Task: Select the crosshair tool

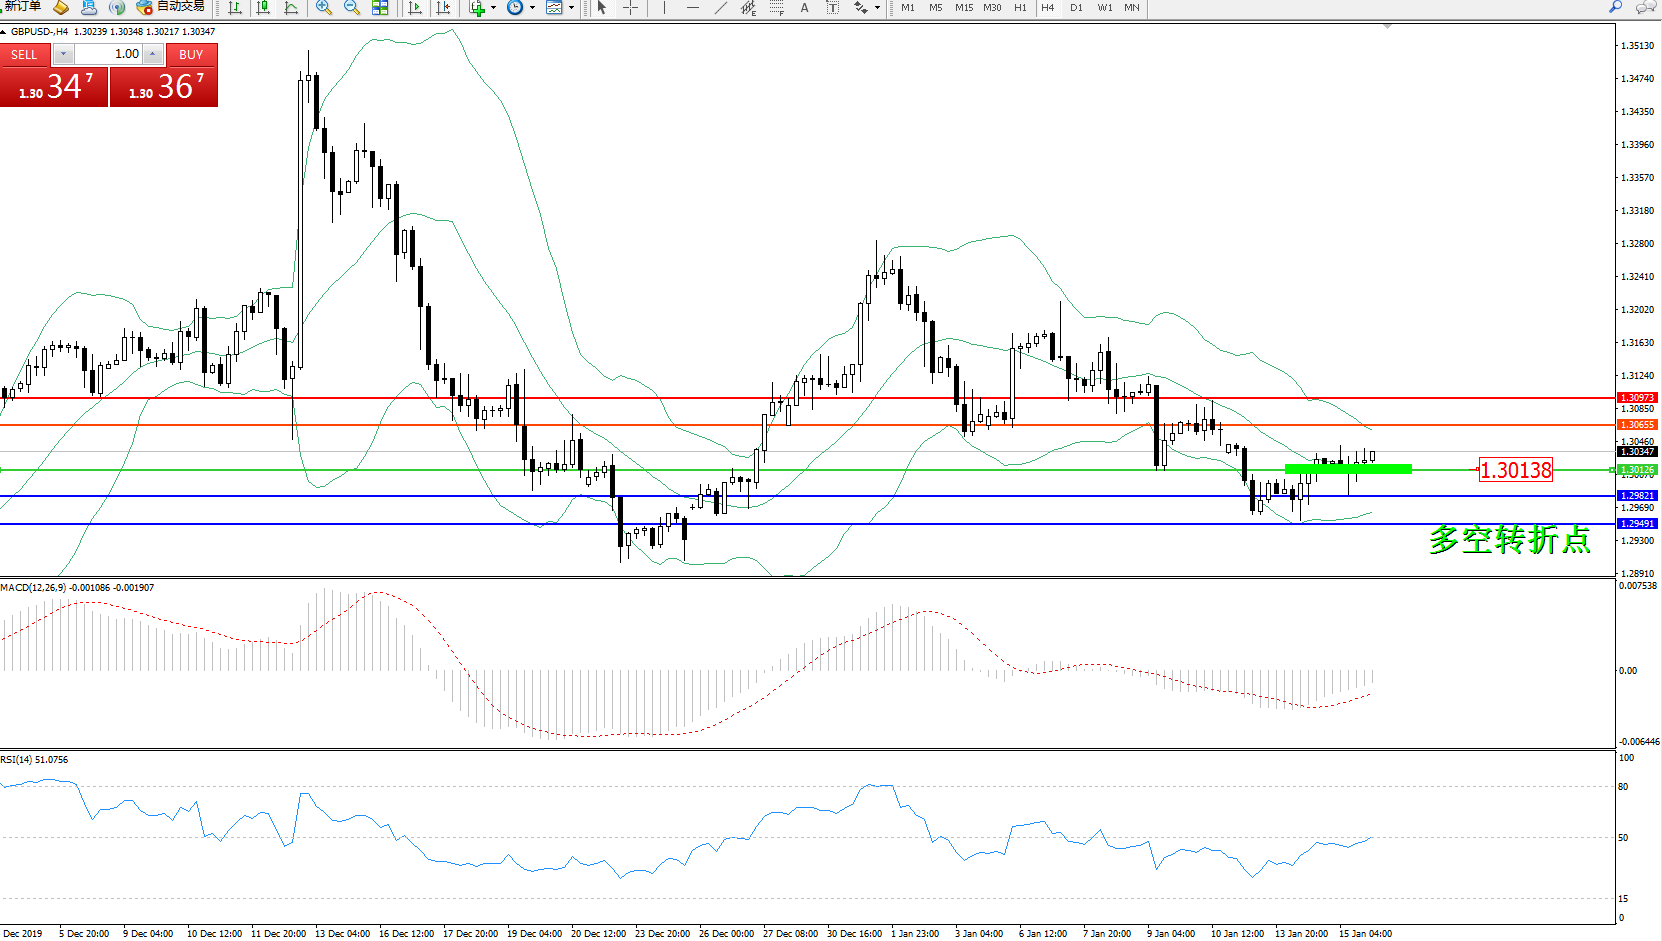Action: click(x=631, y=8)
